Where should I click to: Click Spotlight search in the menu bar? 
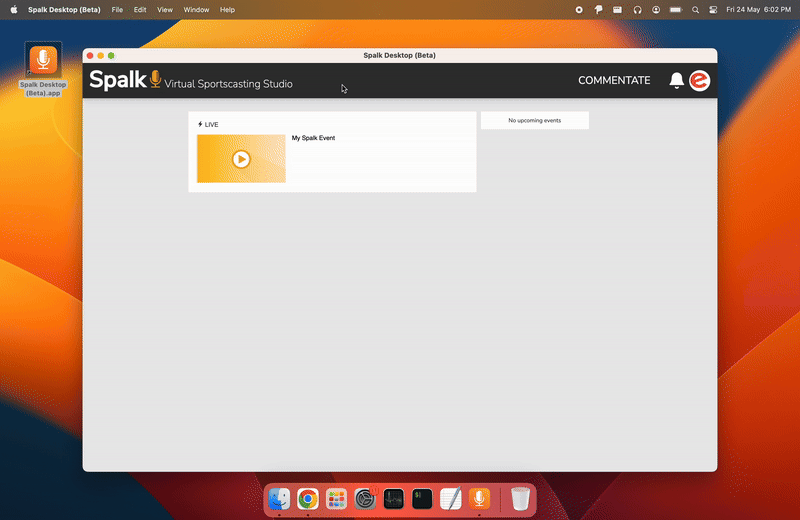pos(695,10)
